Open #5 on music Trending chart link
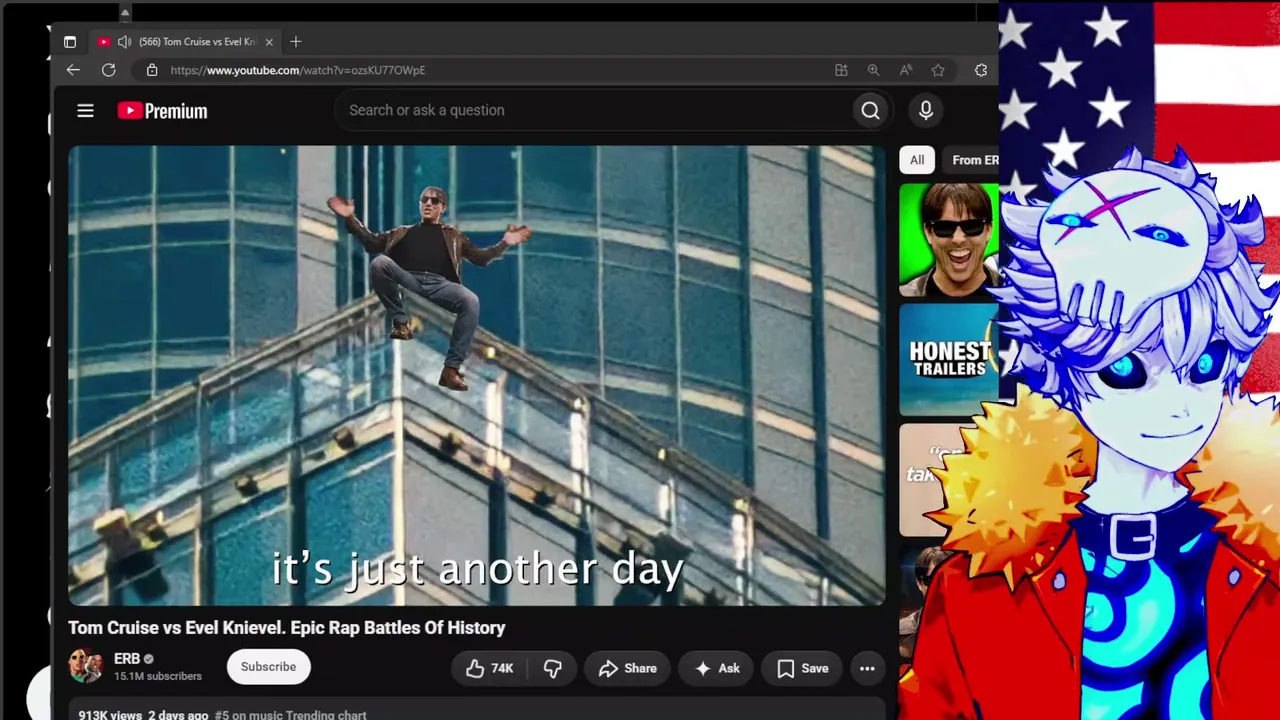This screenshot has width=1280, height=720. pyautogui.click(x=290, y=715)
